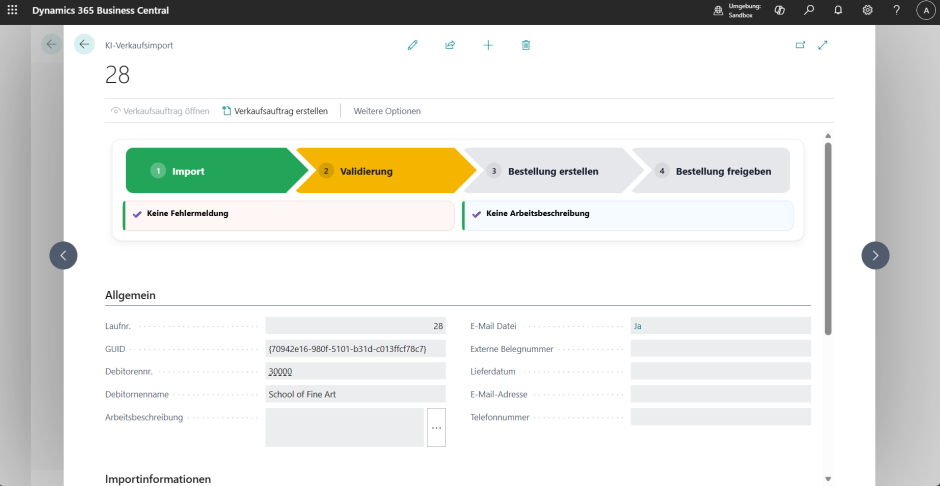This screenshot has height=486, width=940.
Task: Click the share icon in header
Action: point(450,45)
